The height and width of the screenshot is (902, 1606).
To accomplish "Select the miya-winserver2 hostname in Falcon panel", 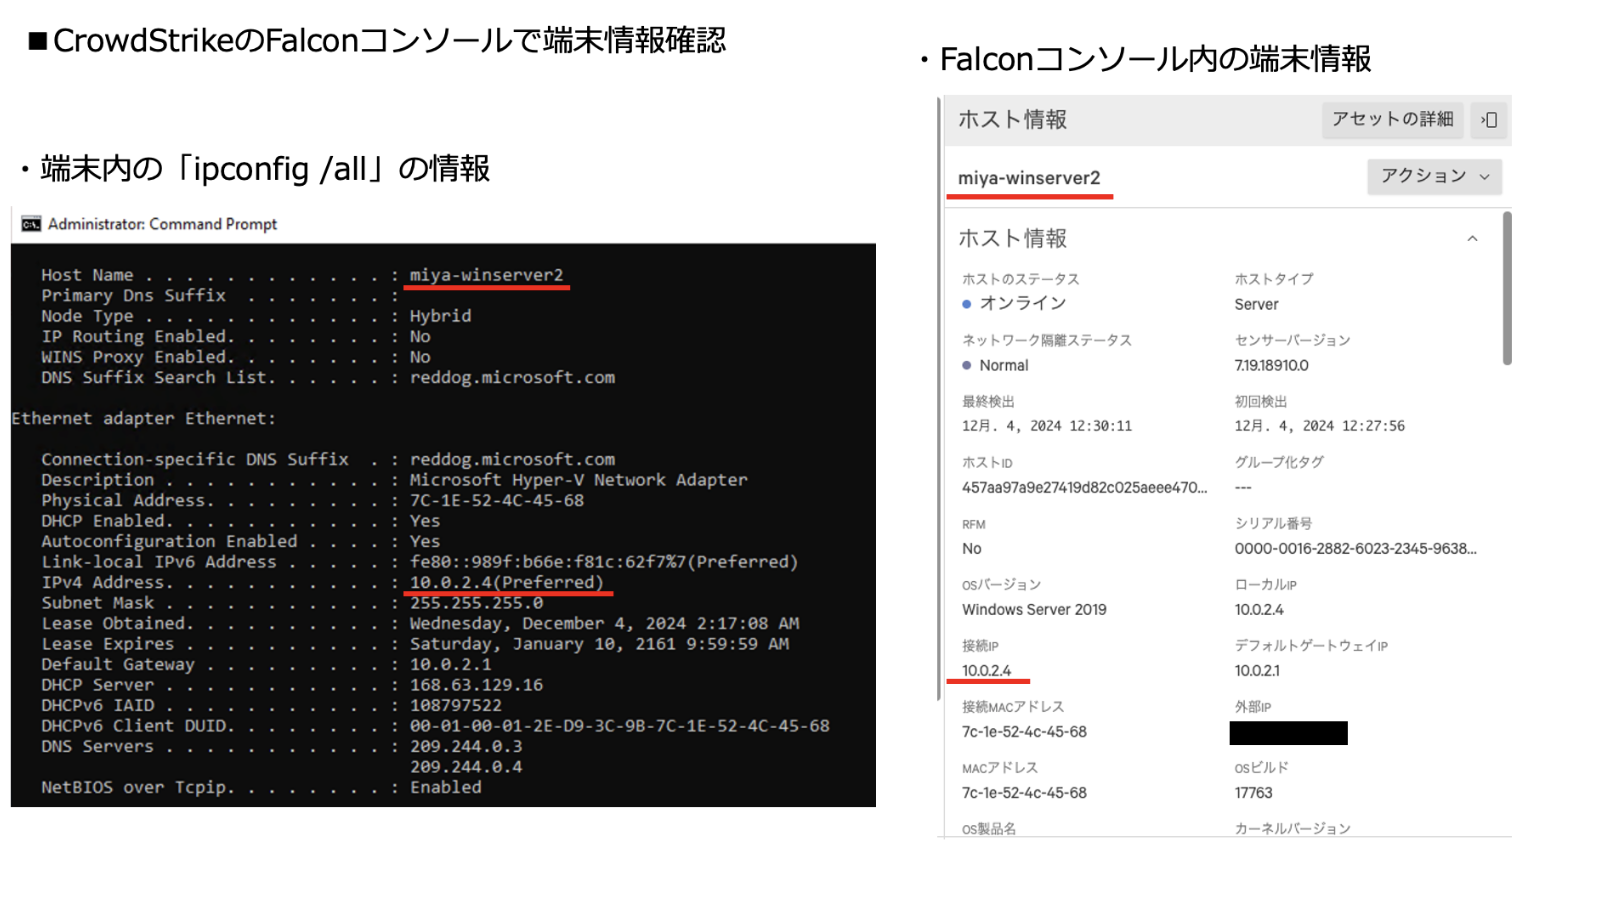I will tap(1029, 178).
